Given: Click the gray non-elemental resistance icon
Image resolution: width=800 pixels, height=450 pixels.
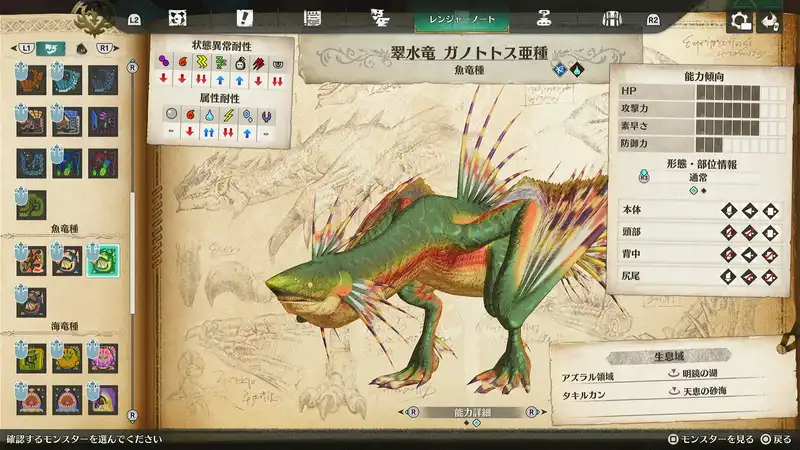Looking at the screenshot, I should [x=171, y=113].
